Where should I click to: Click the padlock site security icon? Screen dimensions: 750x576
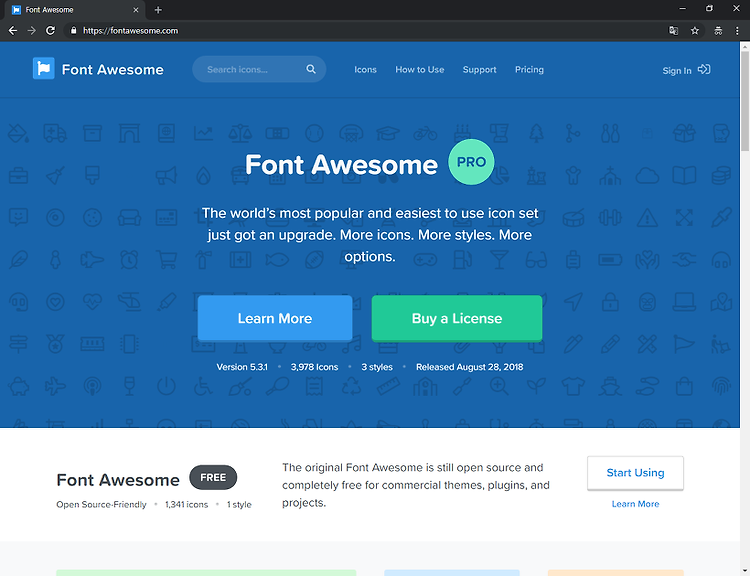pos(73,31)
